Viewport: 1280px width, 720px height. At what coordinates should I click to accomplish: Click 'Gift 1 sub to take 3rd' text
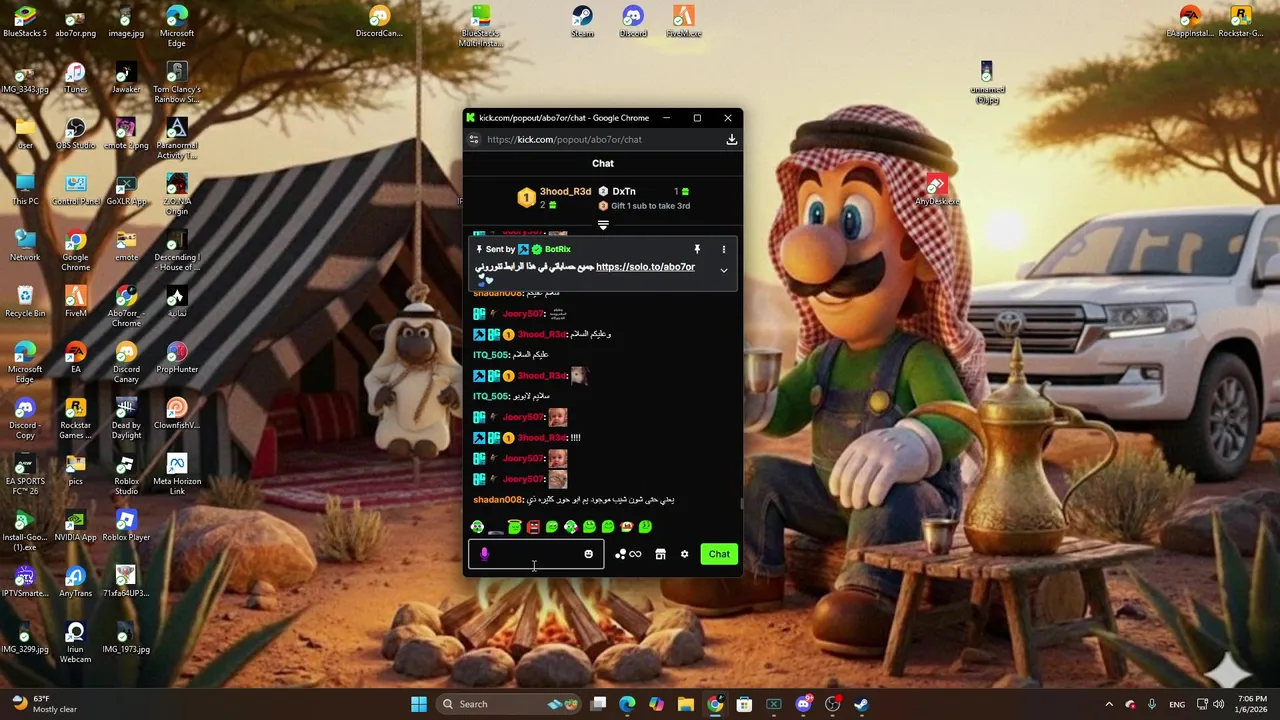(650, 206)
